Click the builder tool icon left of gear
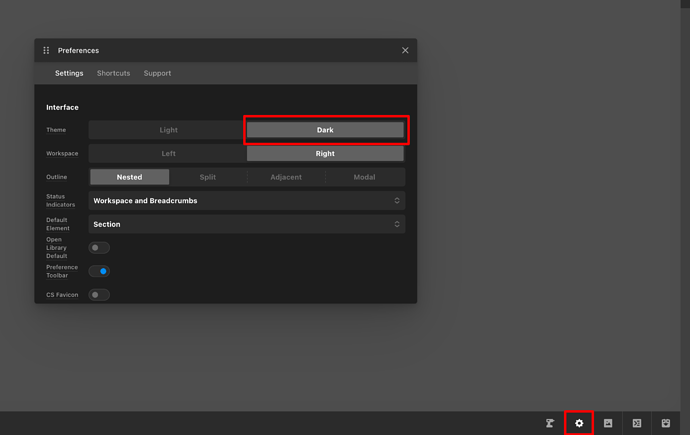The height and width of the screenshot is (435, 690). click(550, 423)
